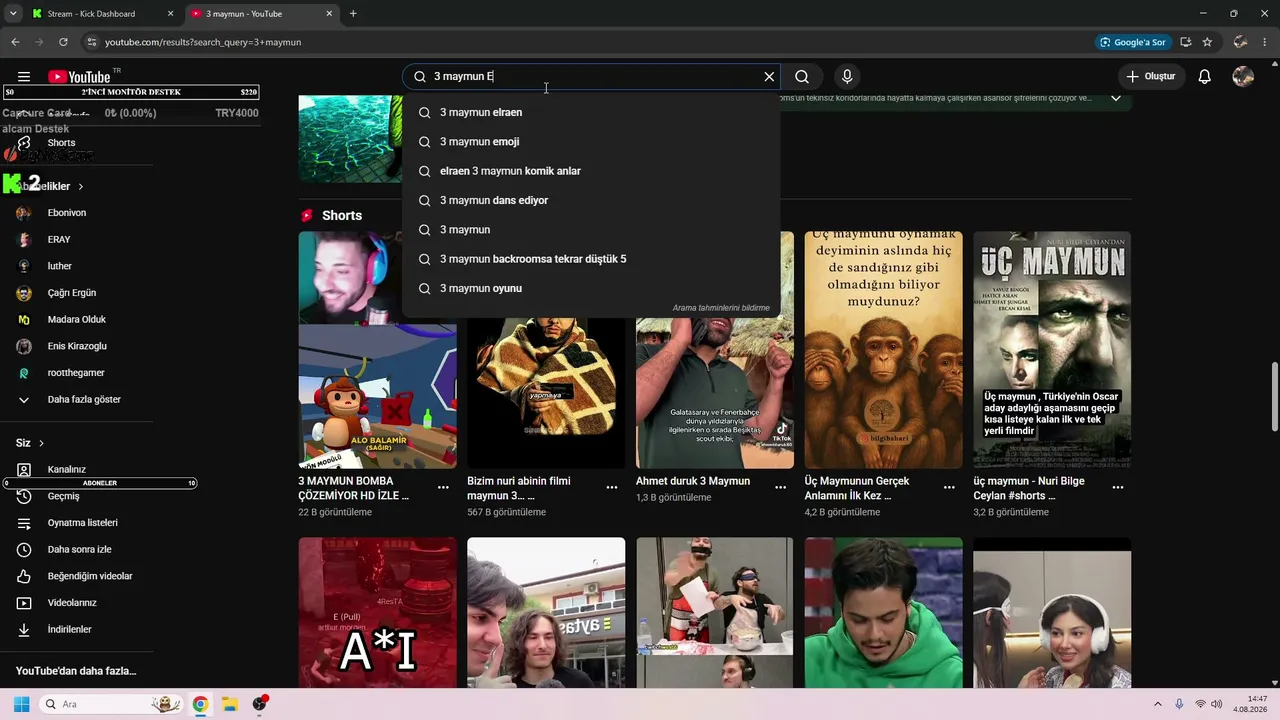Open the tab search dropdown arrow
Image resolution: width=1280 pixels, height=720 pixels.
[13, 14]
